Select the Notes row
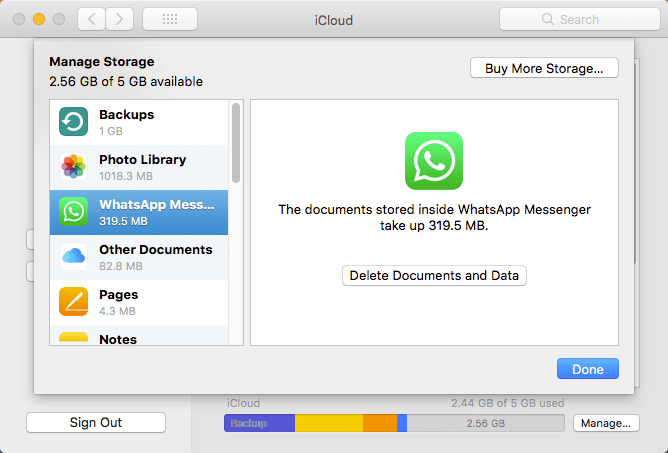This screenshot has width=668, height=453. pos(139,335)
